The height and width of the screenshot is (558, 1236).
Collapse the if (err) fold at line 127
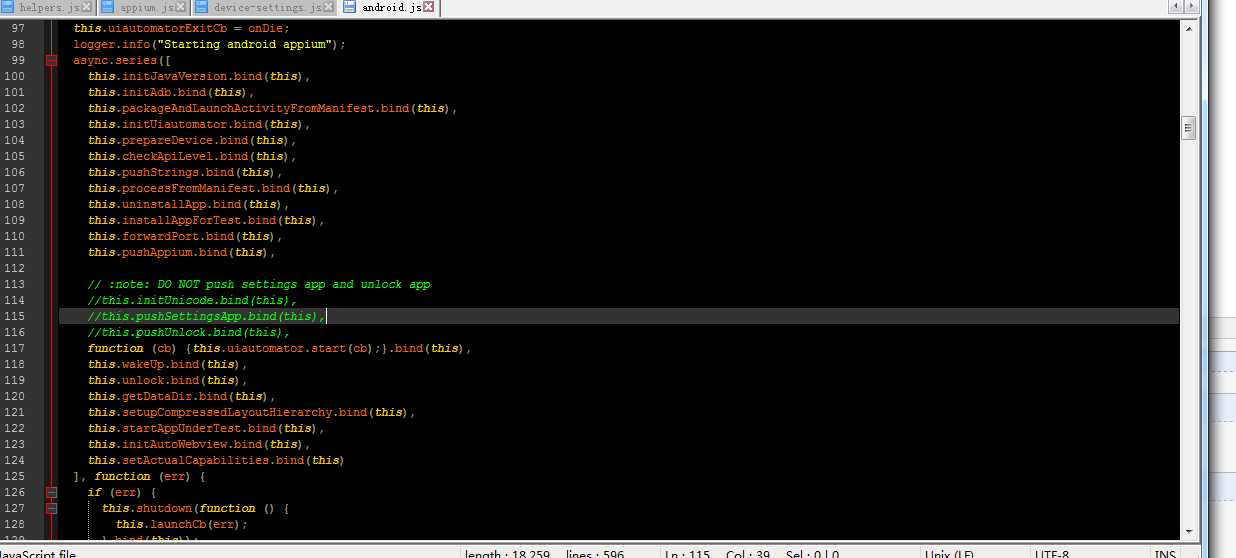coord(51,508)
